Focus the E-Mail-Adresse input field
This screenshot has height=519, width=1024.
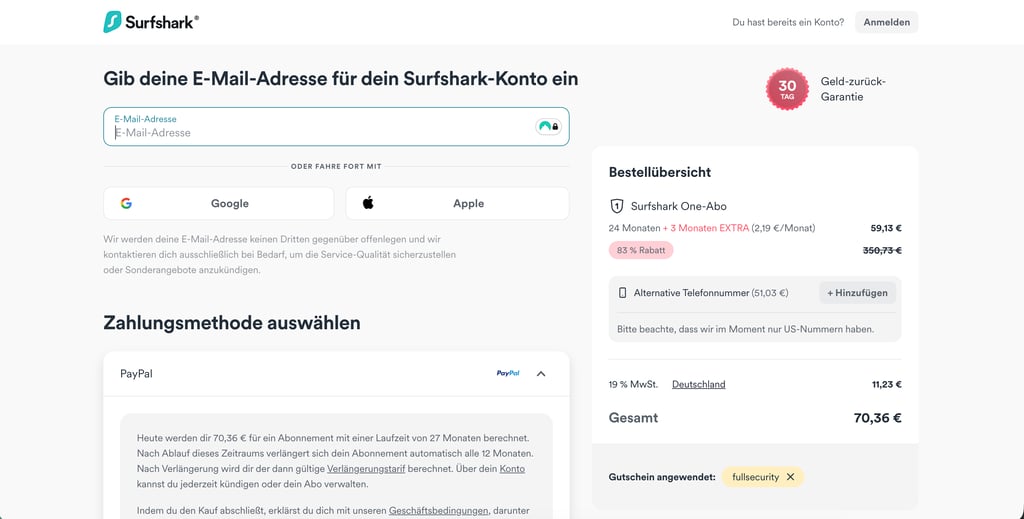coord(336,127)
